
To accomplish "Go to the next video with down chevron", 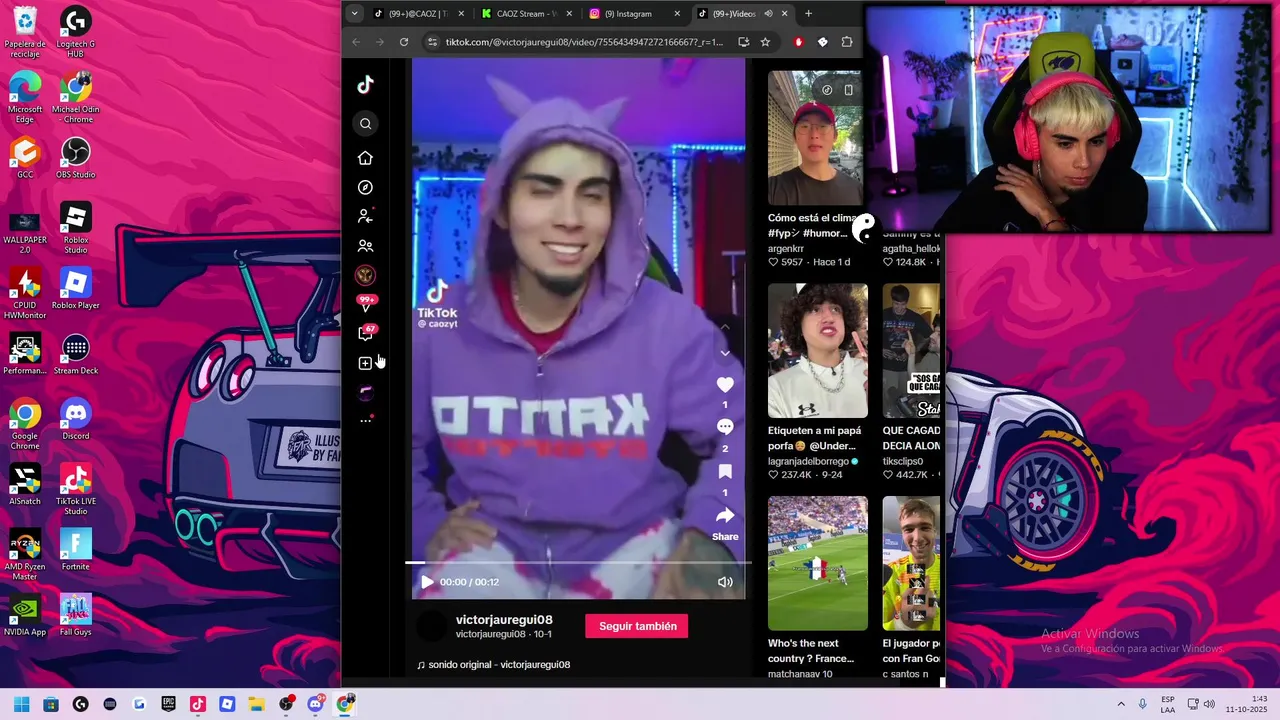I will [x=725, y=354].
